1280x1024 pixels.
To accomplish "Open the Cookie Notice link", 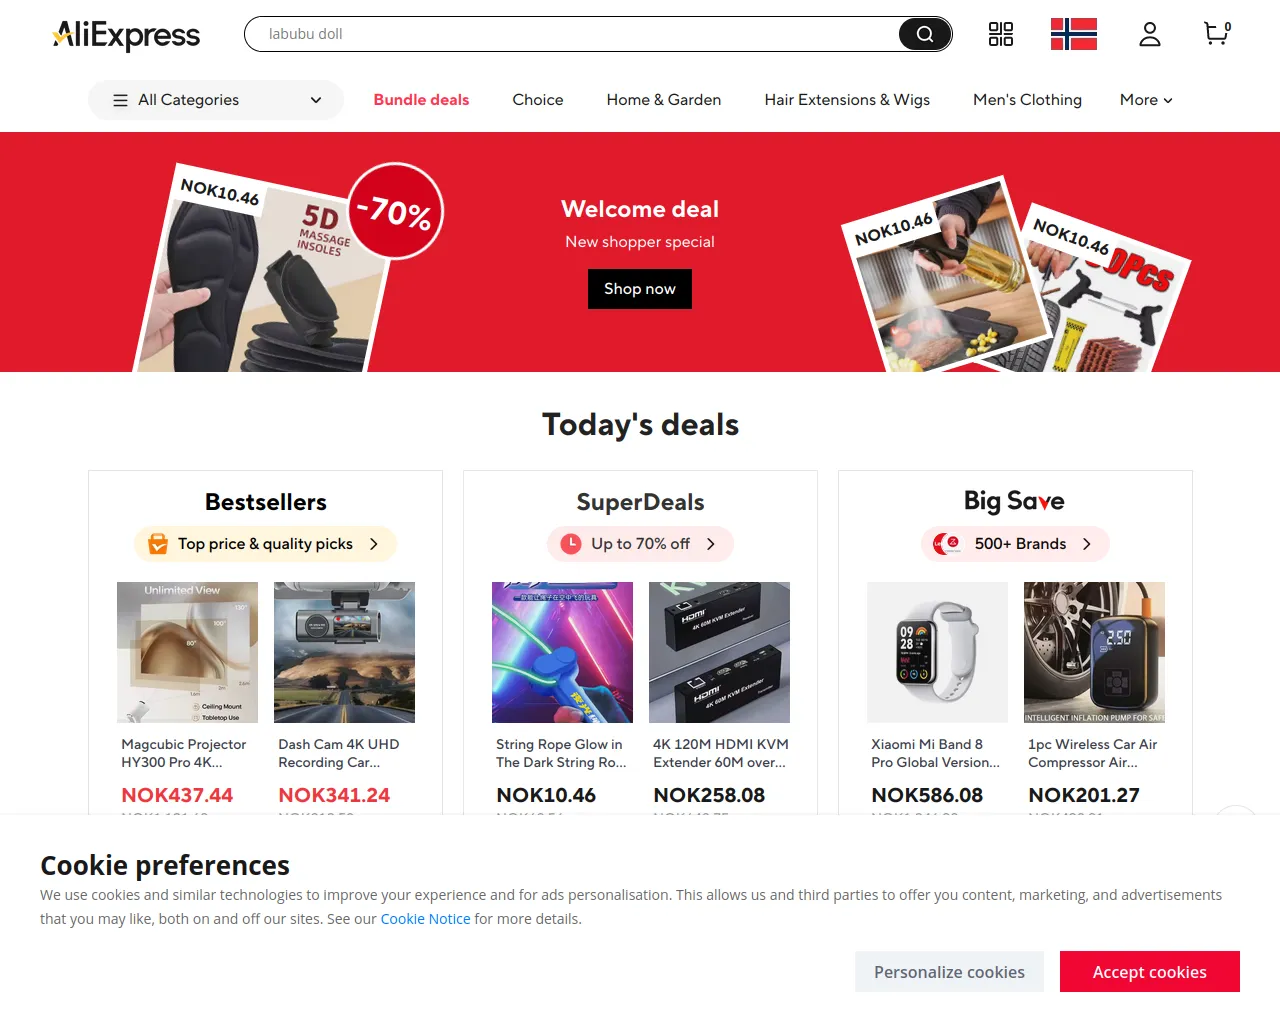I will (425, 919).
